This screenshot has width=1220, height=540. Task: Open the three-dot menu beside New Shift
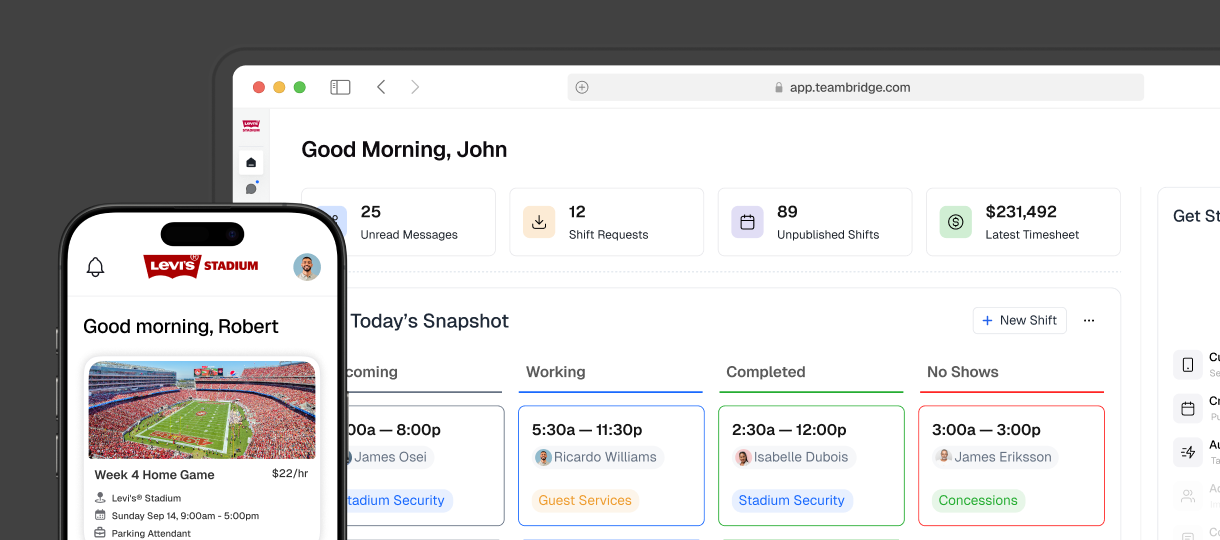coord(1089,320)
